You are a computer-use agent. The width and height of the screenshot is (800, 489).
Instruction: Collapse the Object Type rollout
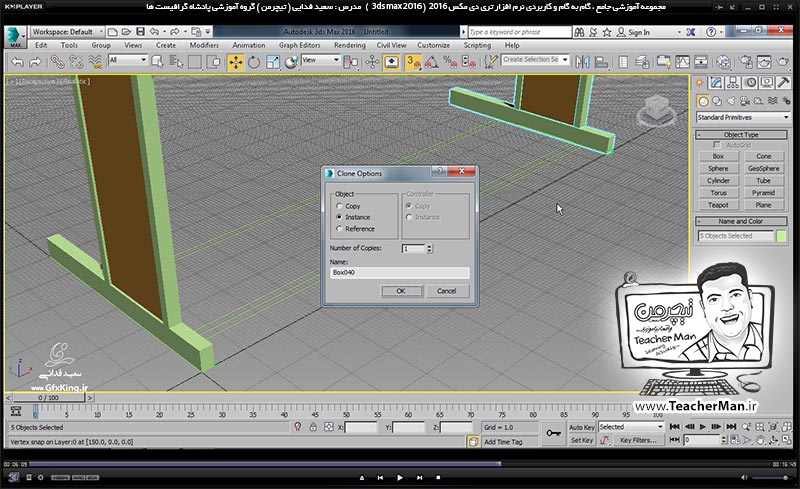[x=741, y=135]
